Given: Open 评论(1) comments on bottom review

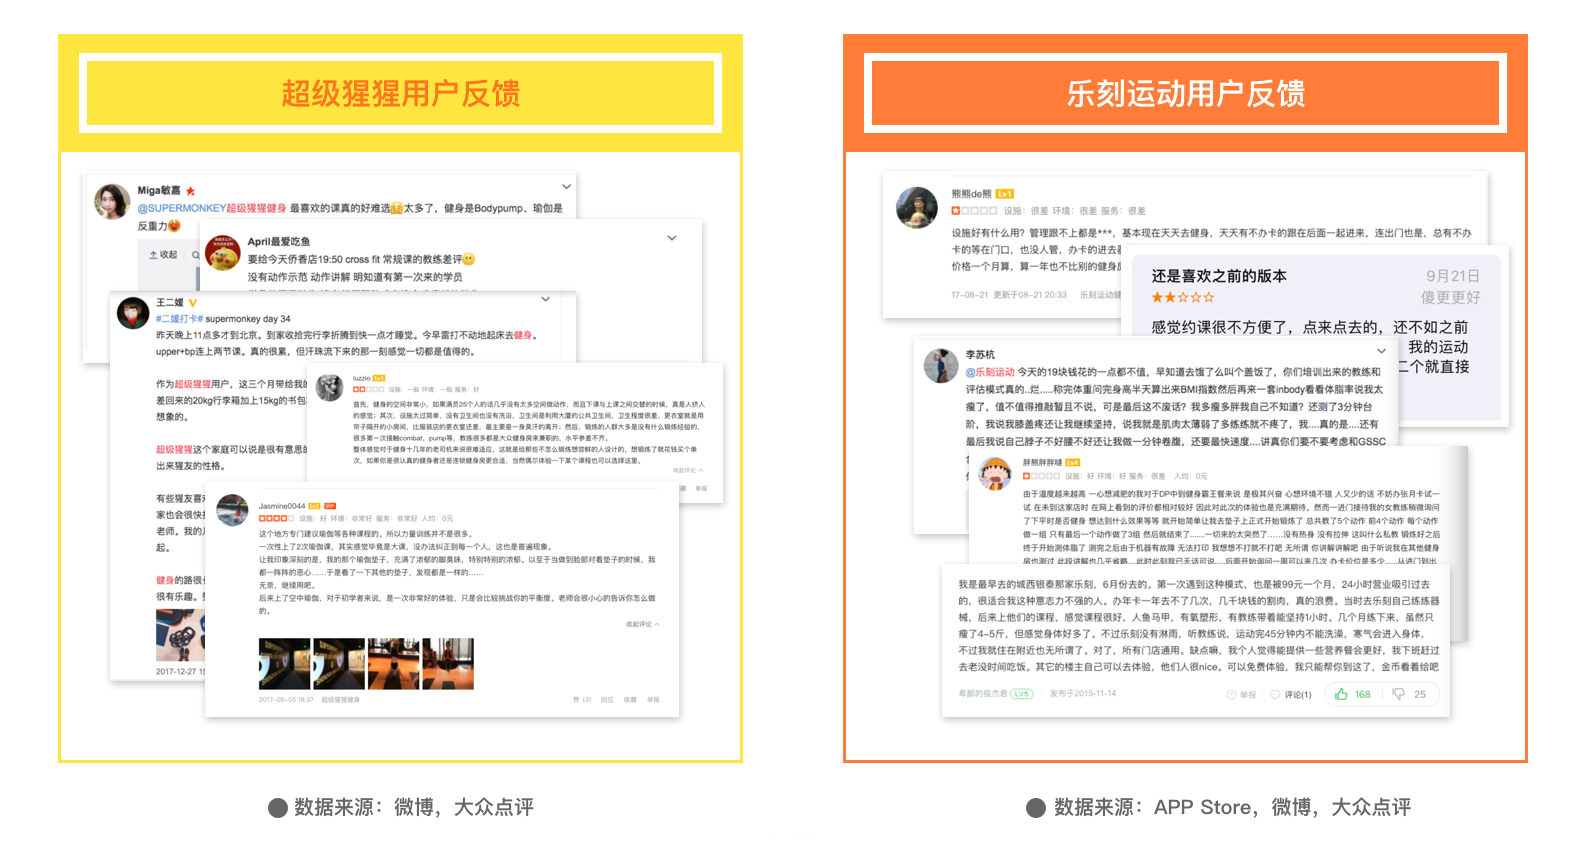Looking at the screenshot, I should point(1291,694).
